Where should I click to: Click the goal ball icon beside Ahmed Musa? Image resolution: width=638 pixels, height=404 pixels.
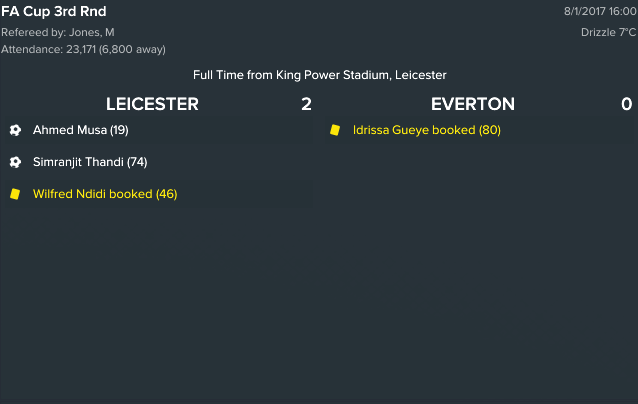click(x=15, y=130)
